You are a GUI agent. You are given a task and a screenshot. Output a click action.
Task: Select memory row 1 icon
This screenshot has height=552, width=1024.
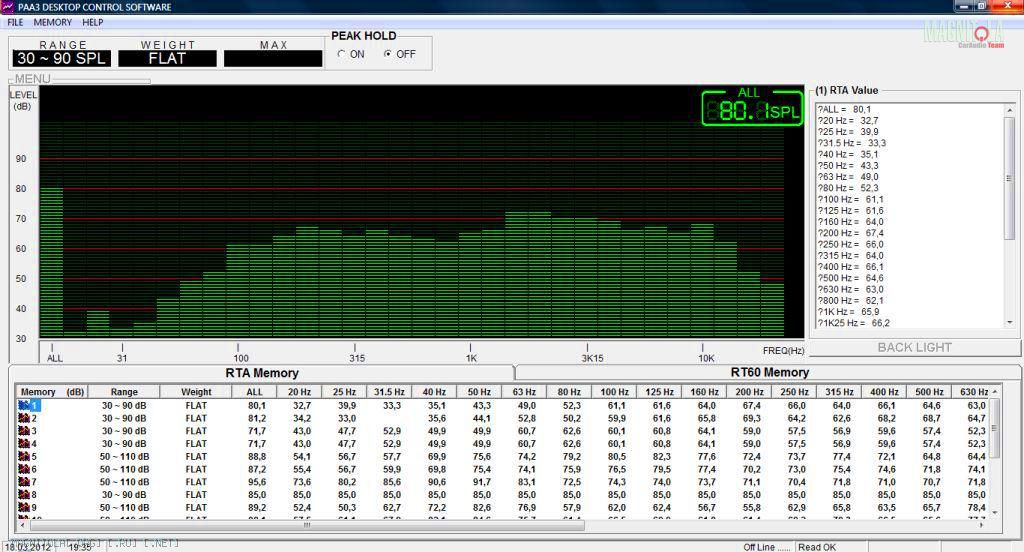[x=24, y=406]
